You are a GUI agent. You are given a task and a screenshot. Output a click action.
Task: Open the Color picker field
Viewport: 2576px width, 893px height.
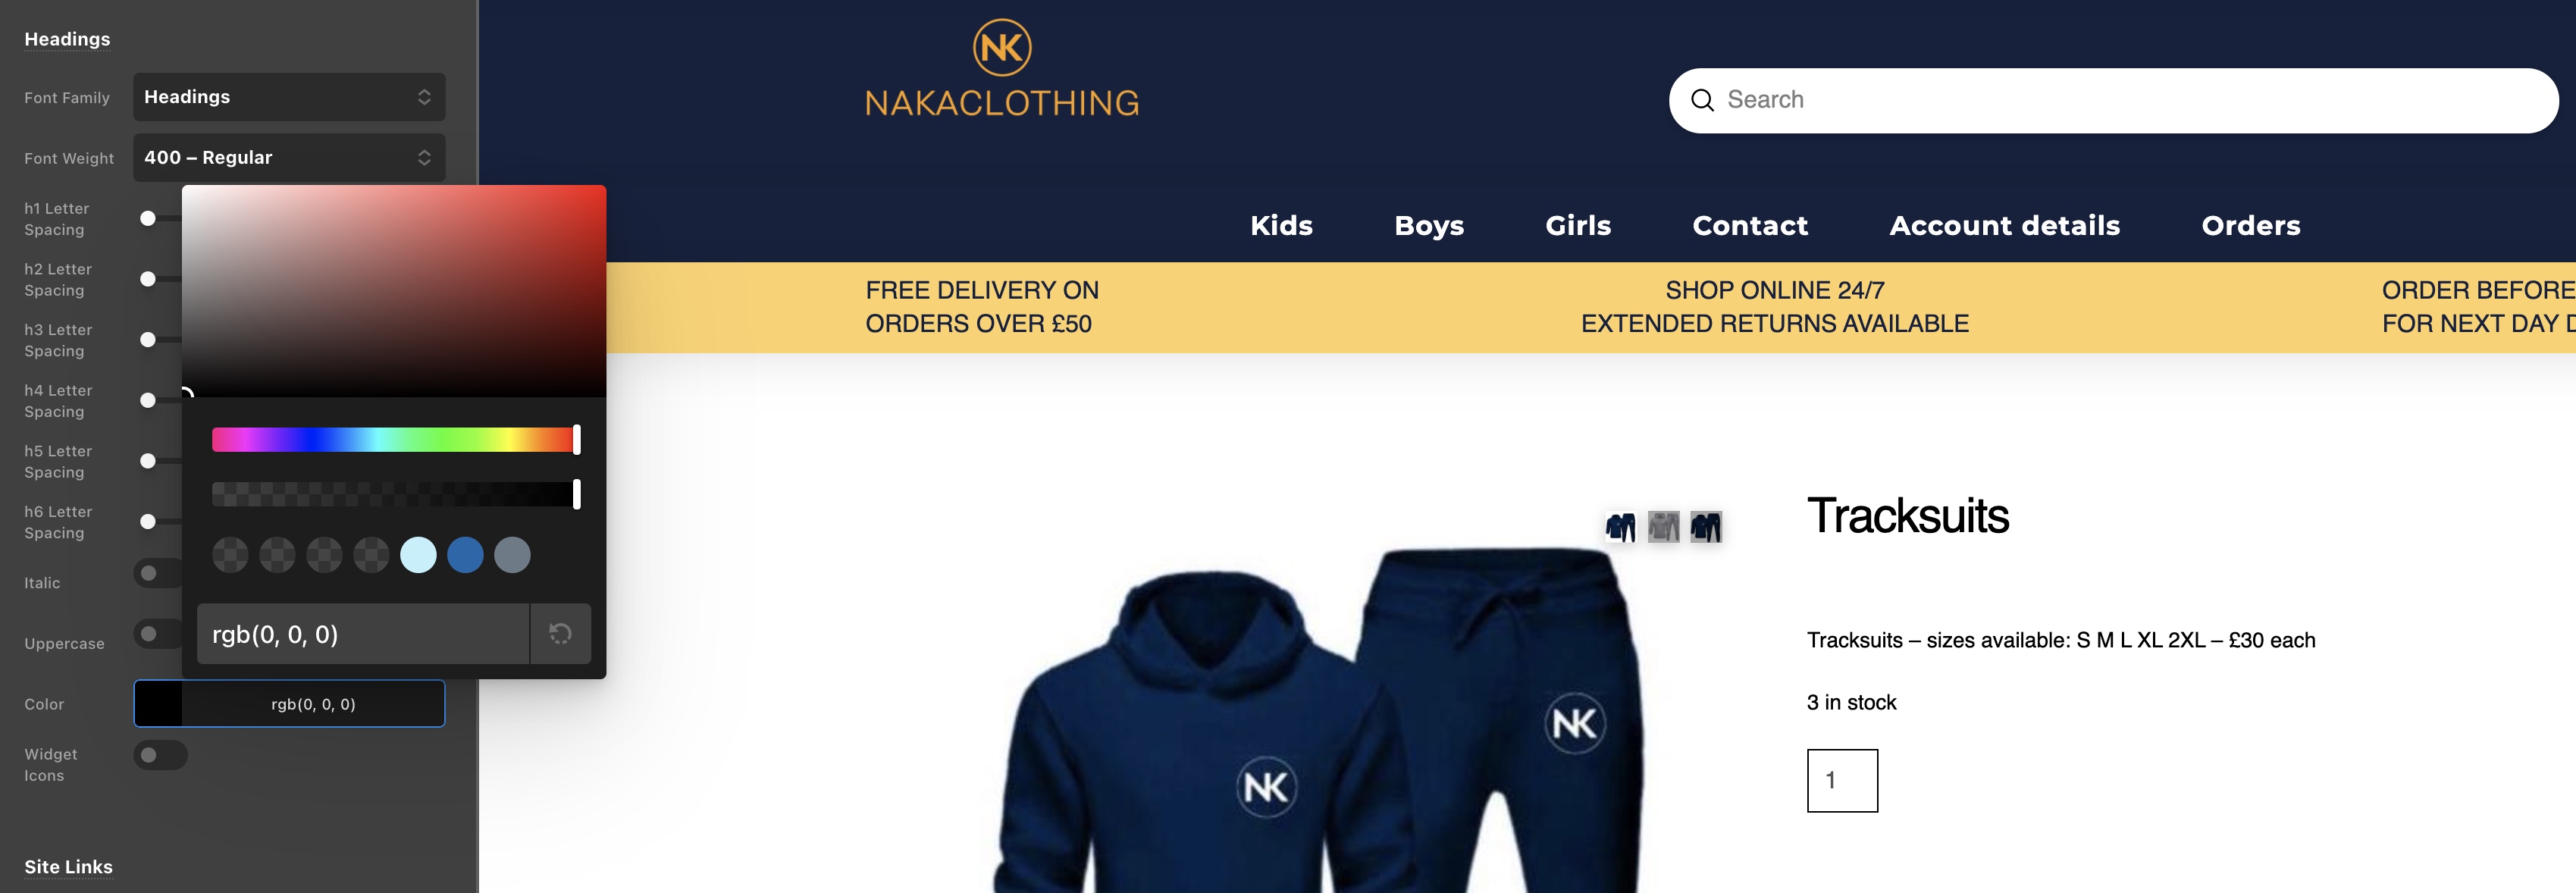[289, 704]
